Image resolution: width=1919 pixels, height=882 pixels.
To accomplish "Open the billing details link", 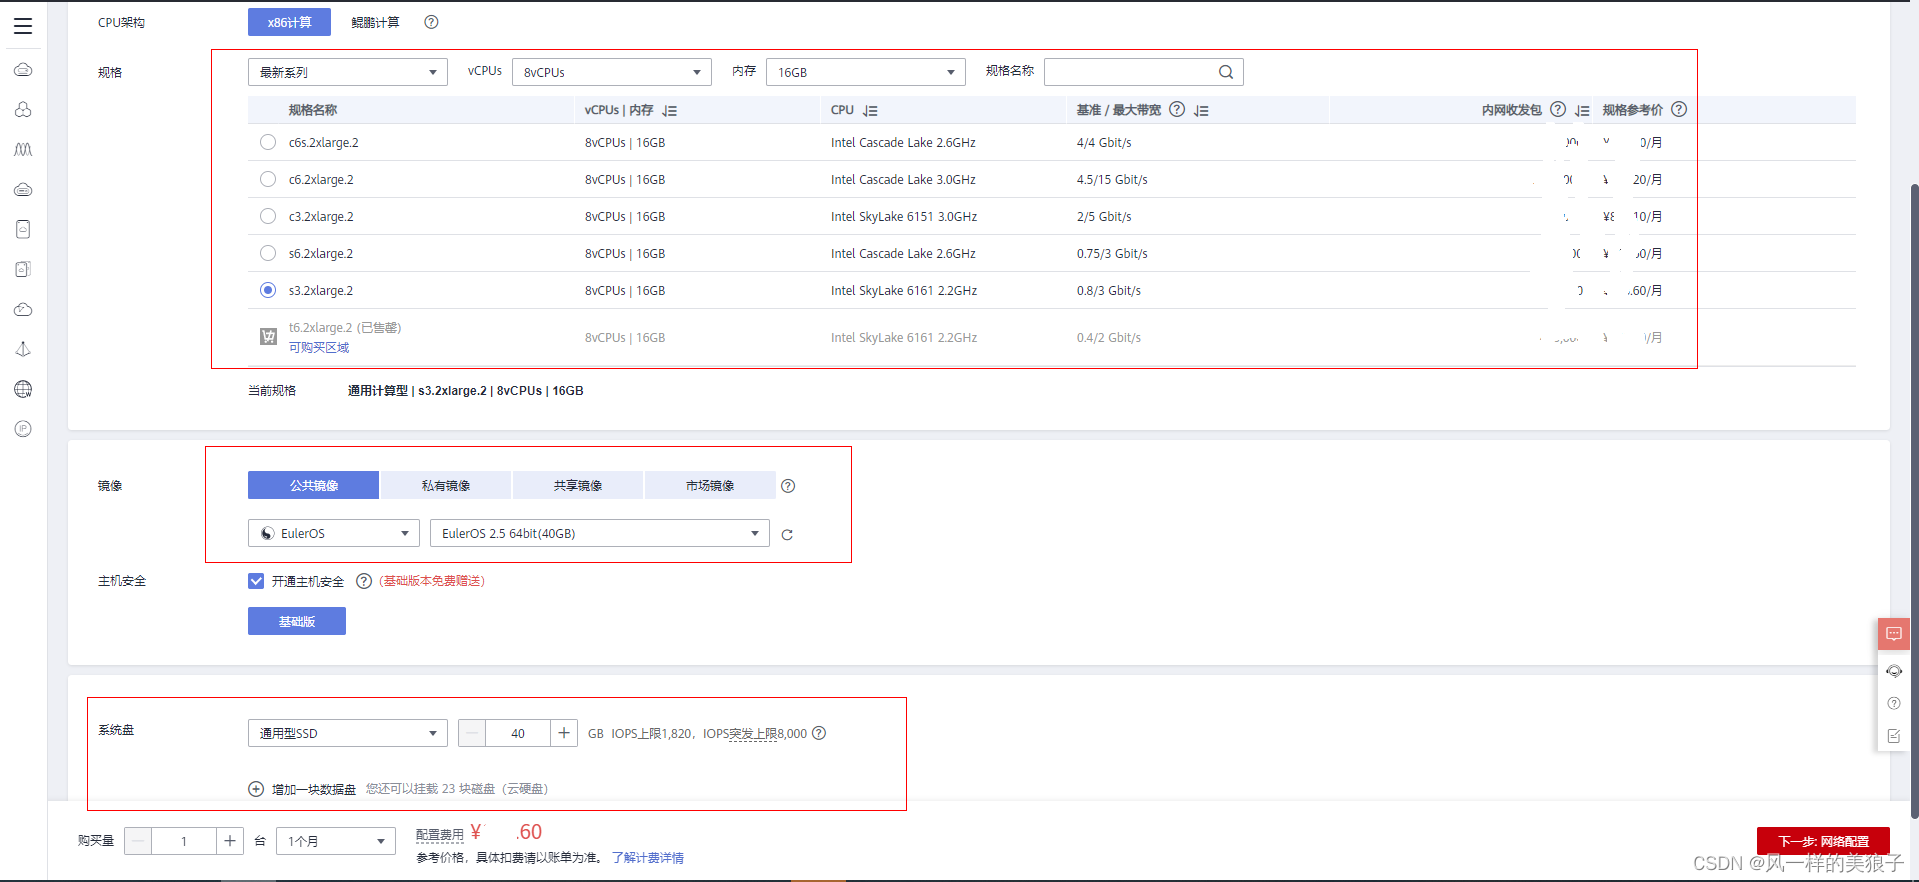I will click(648, 858).
